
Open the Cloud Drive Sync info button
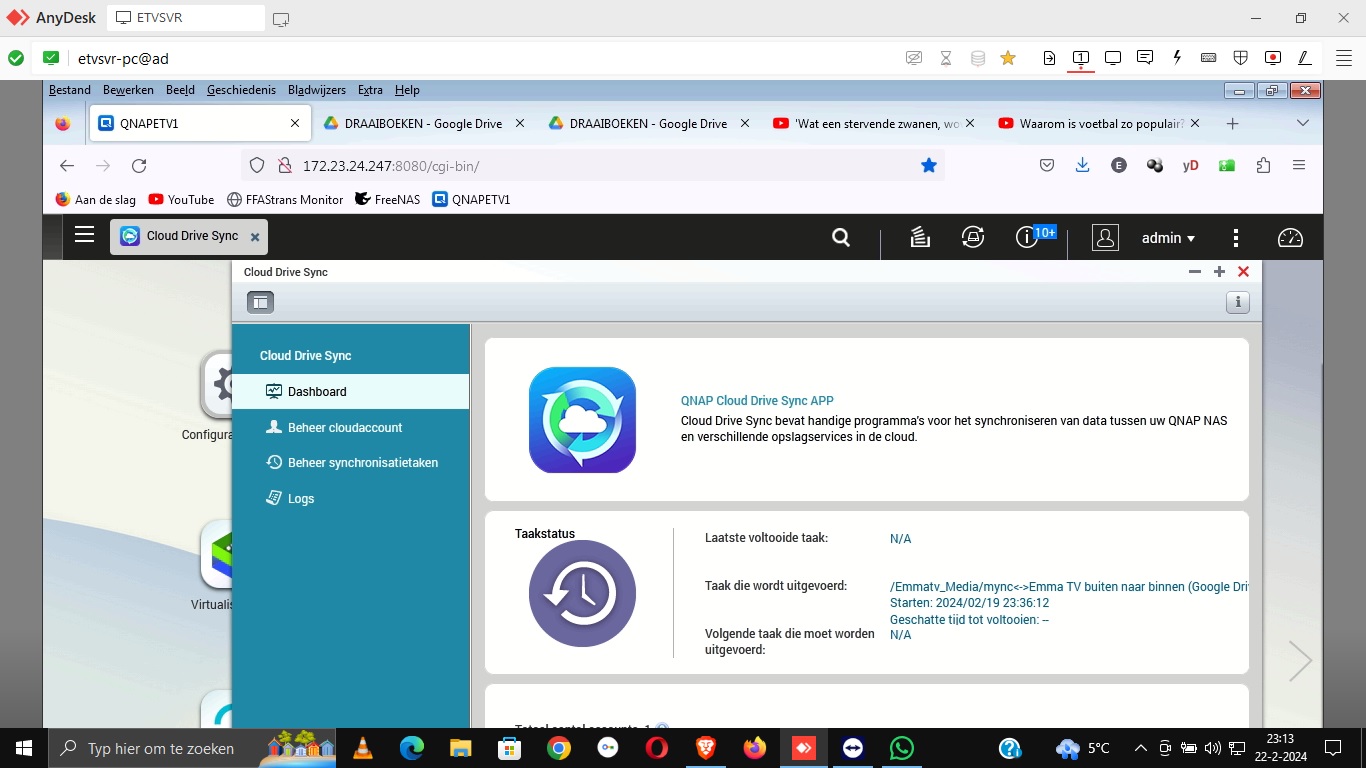[1238, 302]
